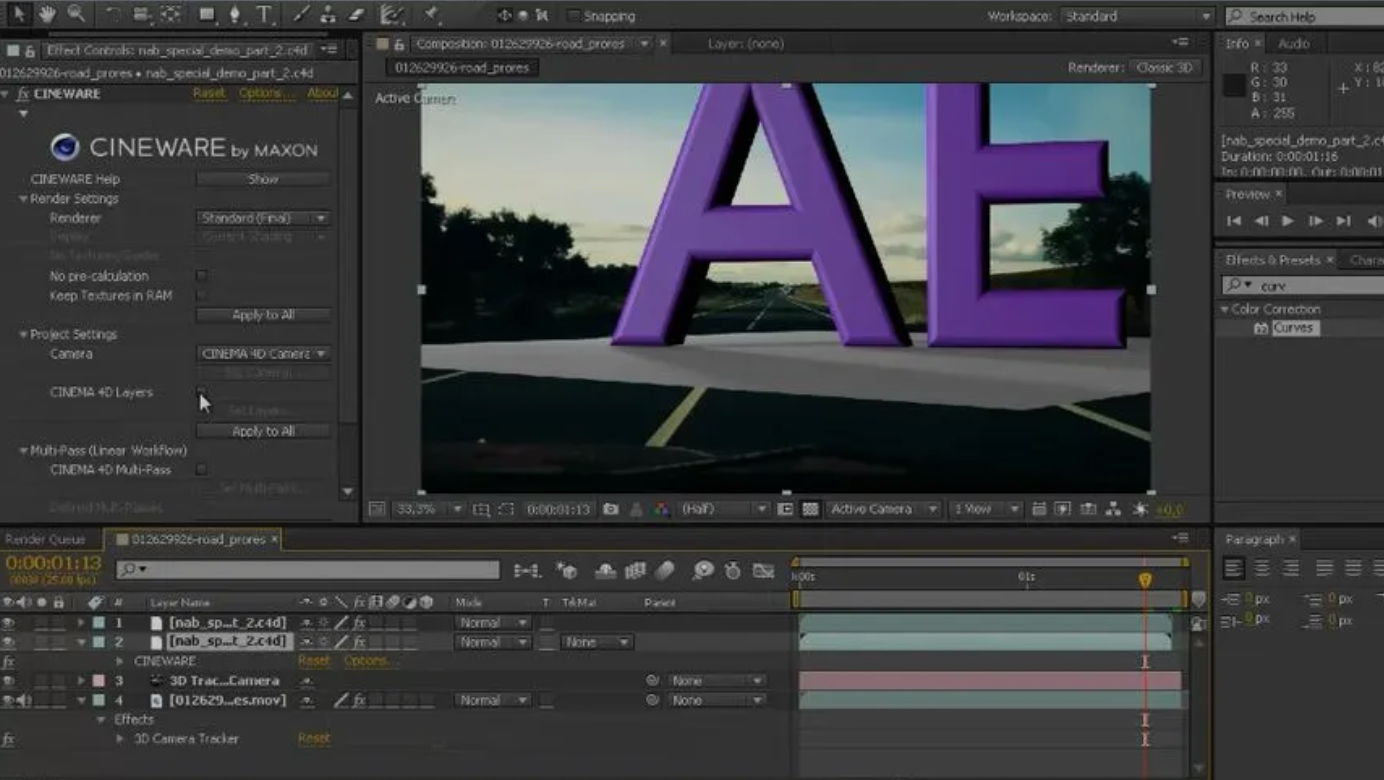
Task: Expand layer 1 properties in timeline
Action: click(x=82, y=622)
